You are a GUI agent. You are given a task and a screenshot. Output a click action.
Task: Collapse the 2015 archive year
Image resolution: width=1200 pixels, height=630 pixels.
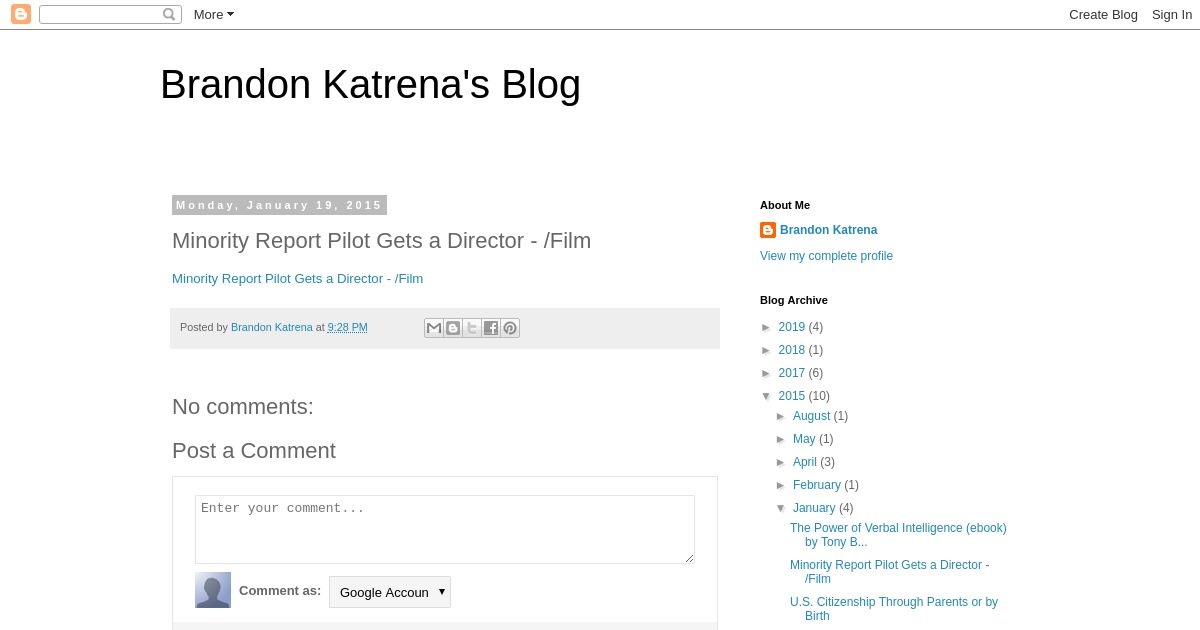(x=768, y=397)
